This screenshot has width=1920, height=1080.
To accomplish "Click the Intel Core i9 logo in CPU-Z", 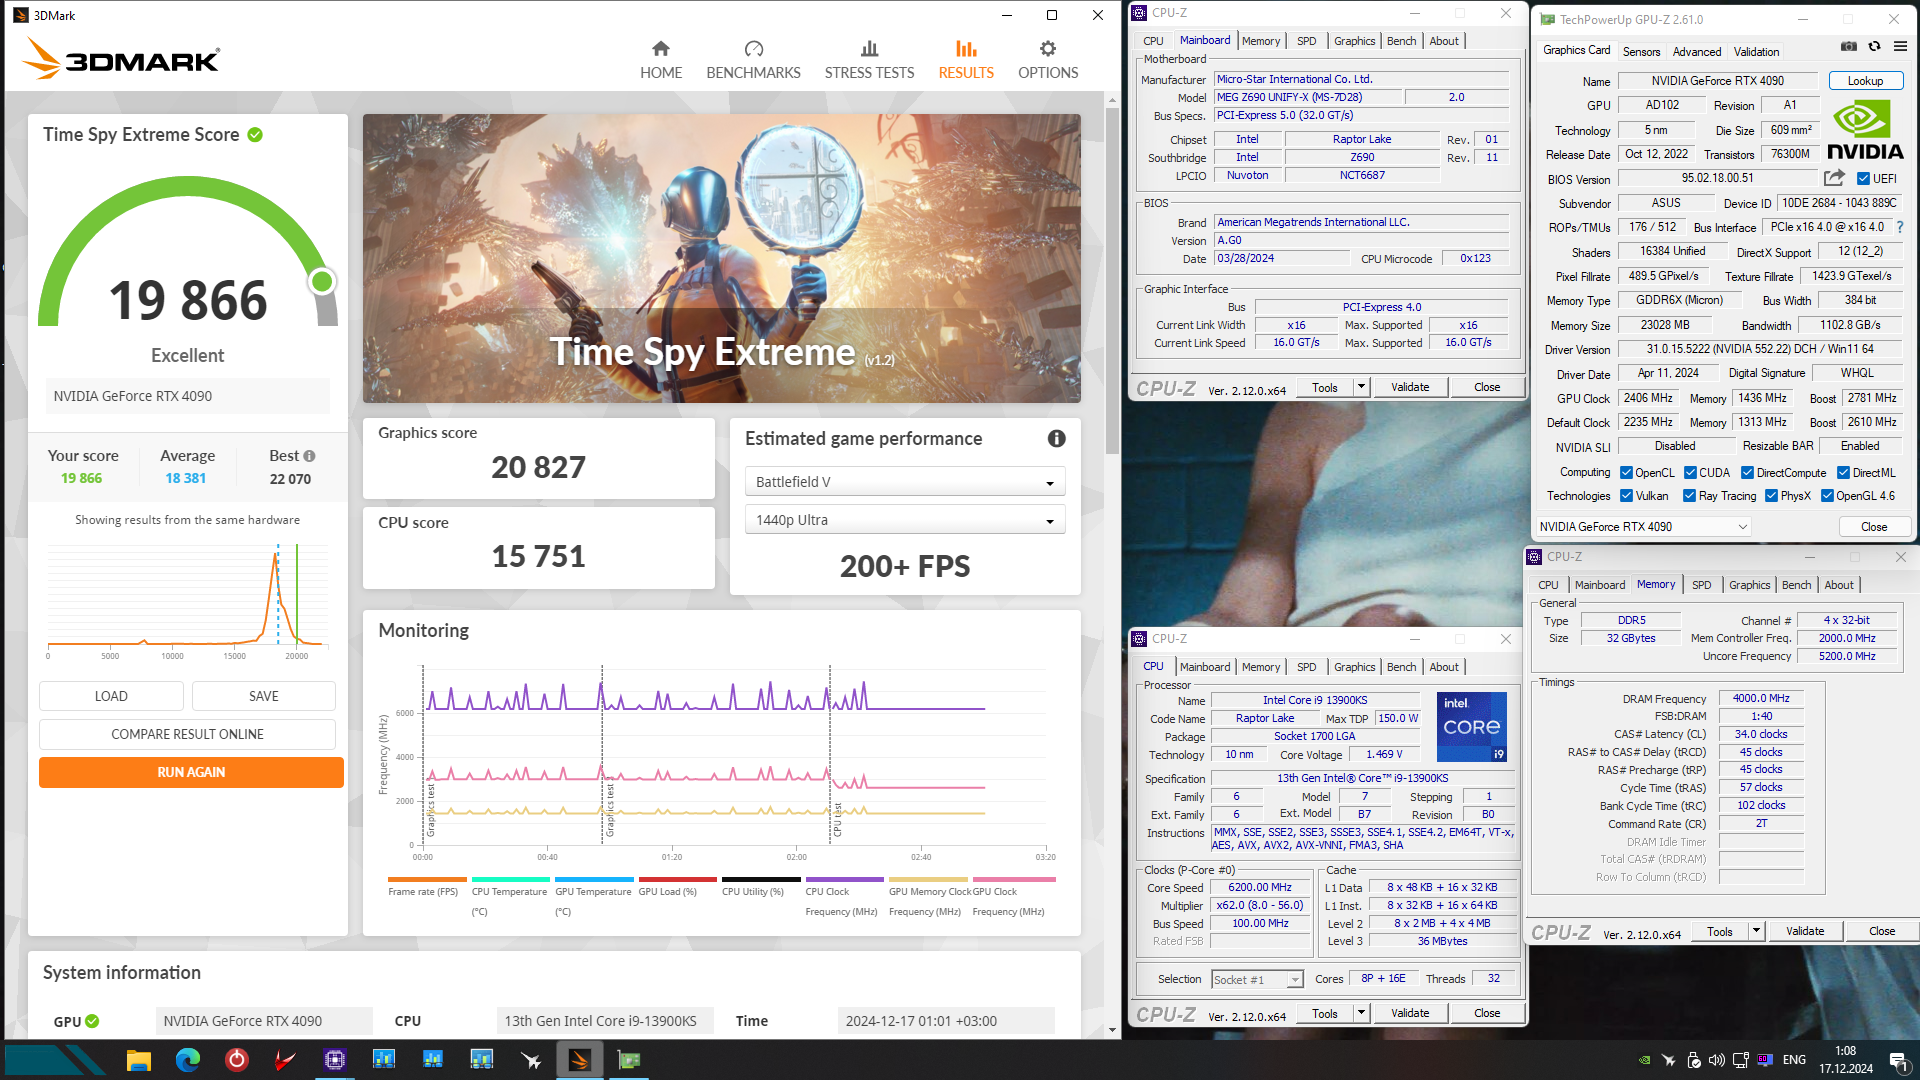I will coord(1471,727).
